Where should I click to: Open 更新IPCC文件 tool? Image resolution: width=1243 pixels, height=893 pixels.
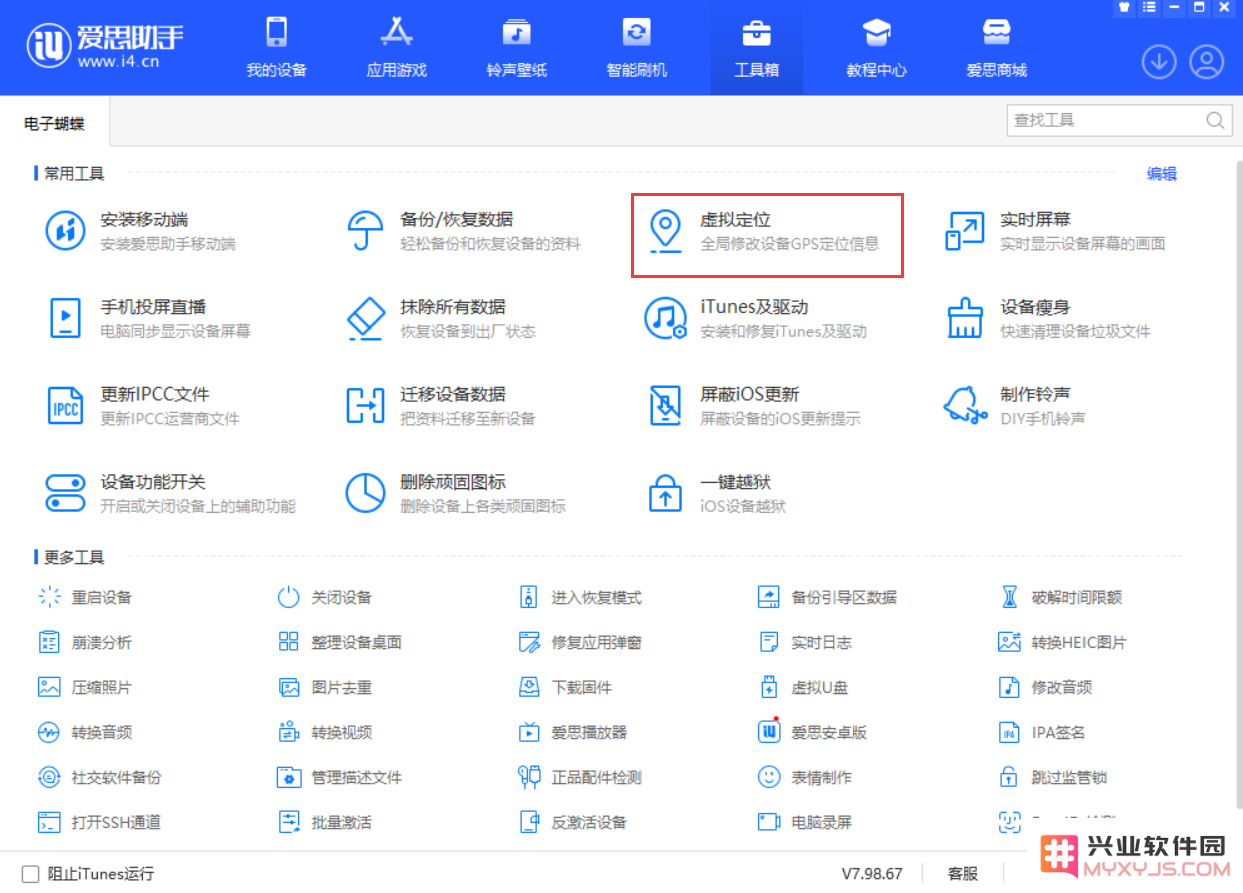(143, 405)
